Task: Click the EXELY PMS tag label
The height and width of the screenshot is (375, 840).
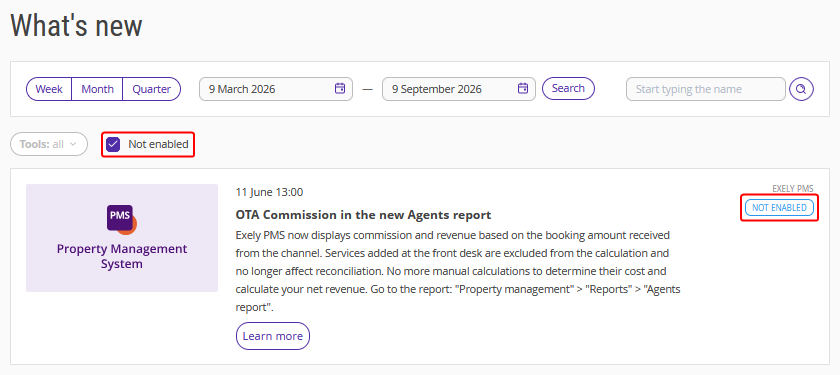Action: (792, 189)
